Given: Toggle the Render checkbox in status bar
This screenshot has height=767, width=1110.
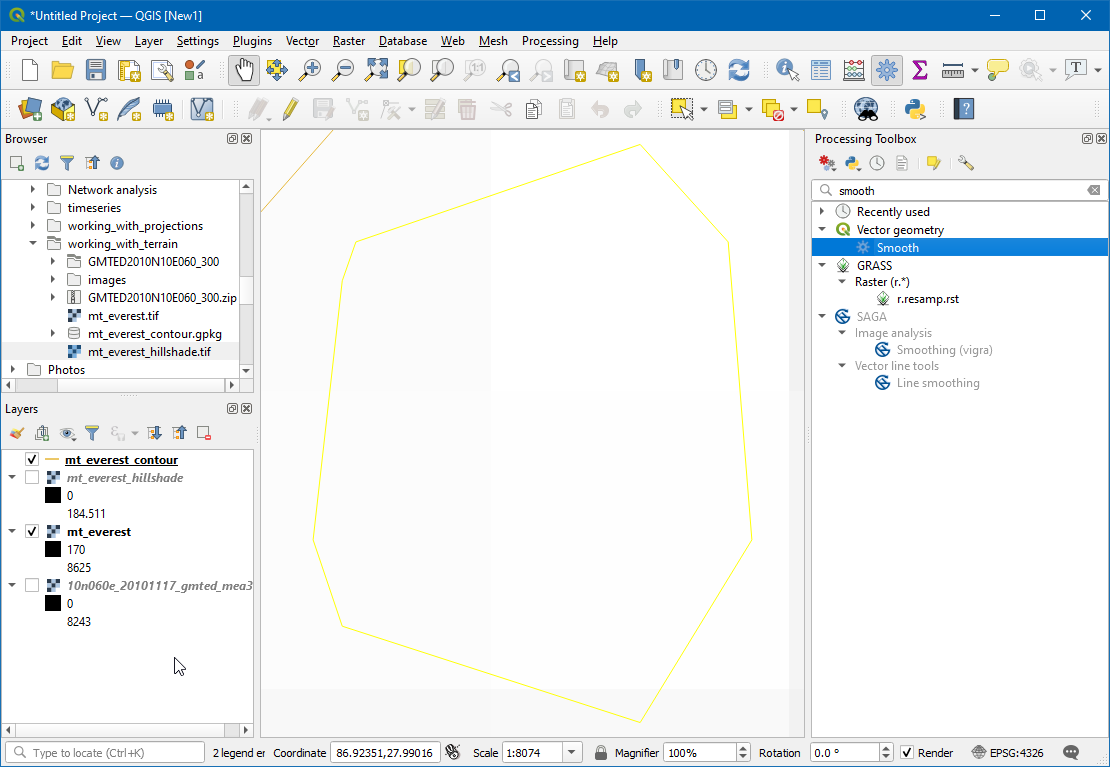Looking at the screenshot, I should (x=907, y=753).
